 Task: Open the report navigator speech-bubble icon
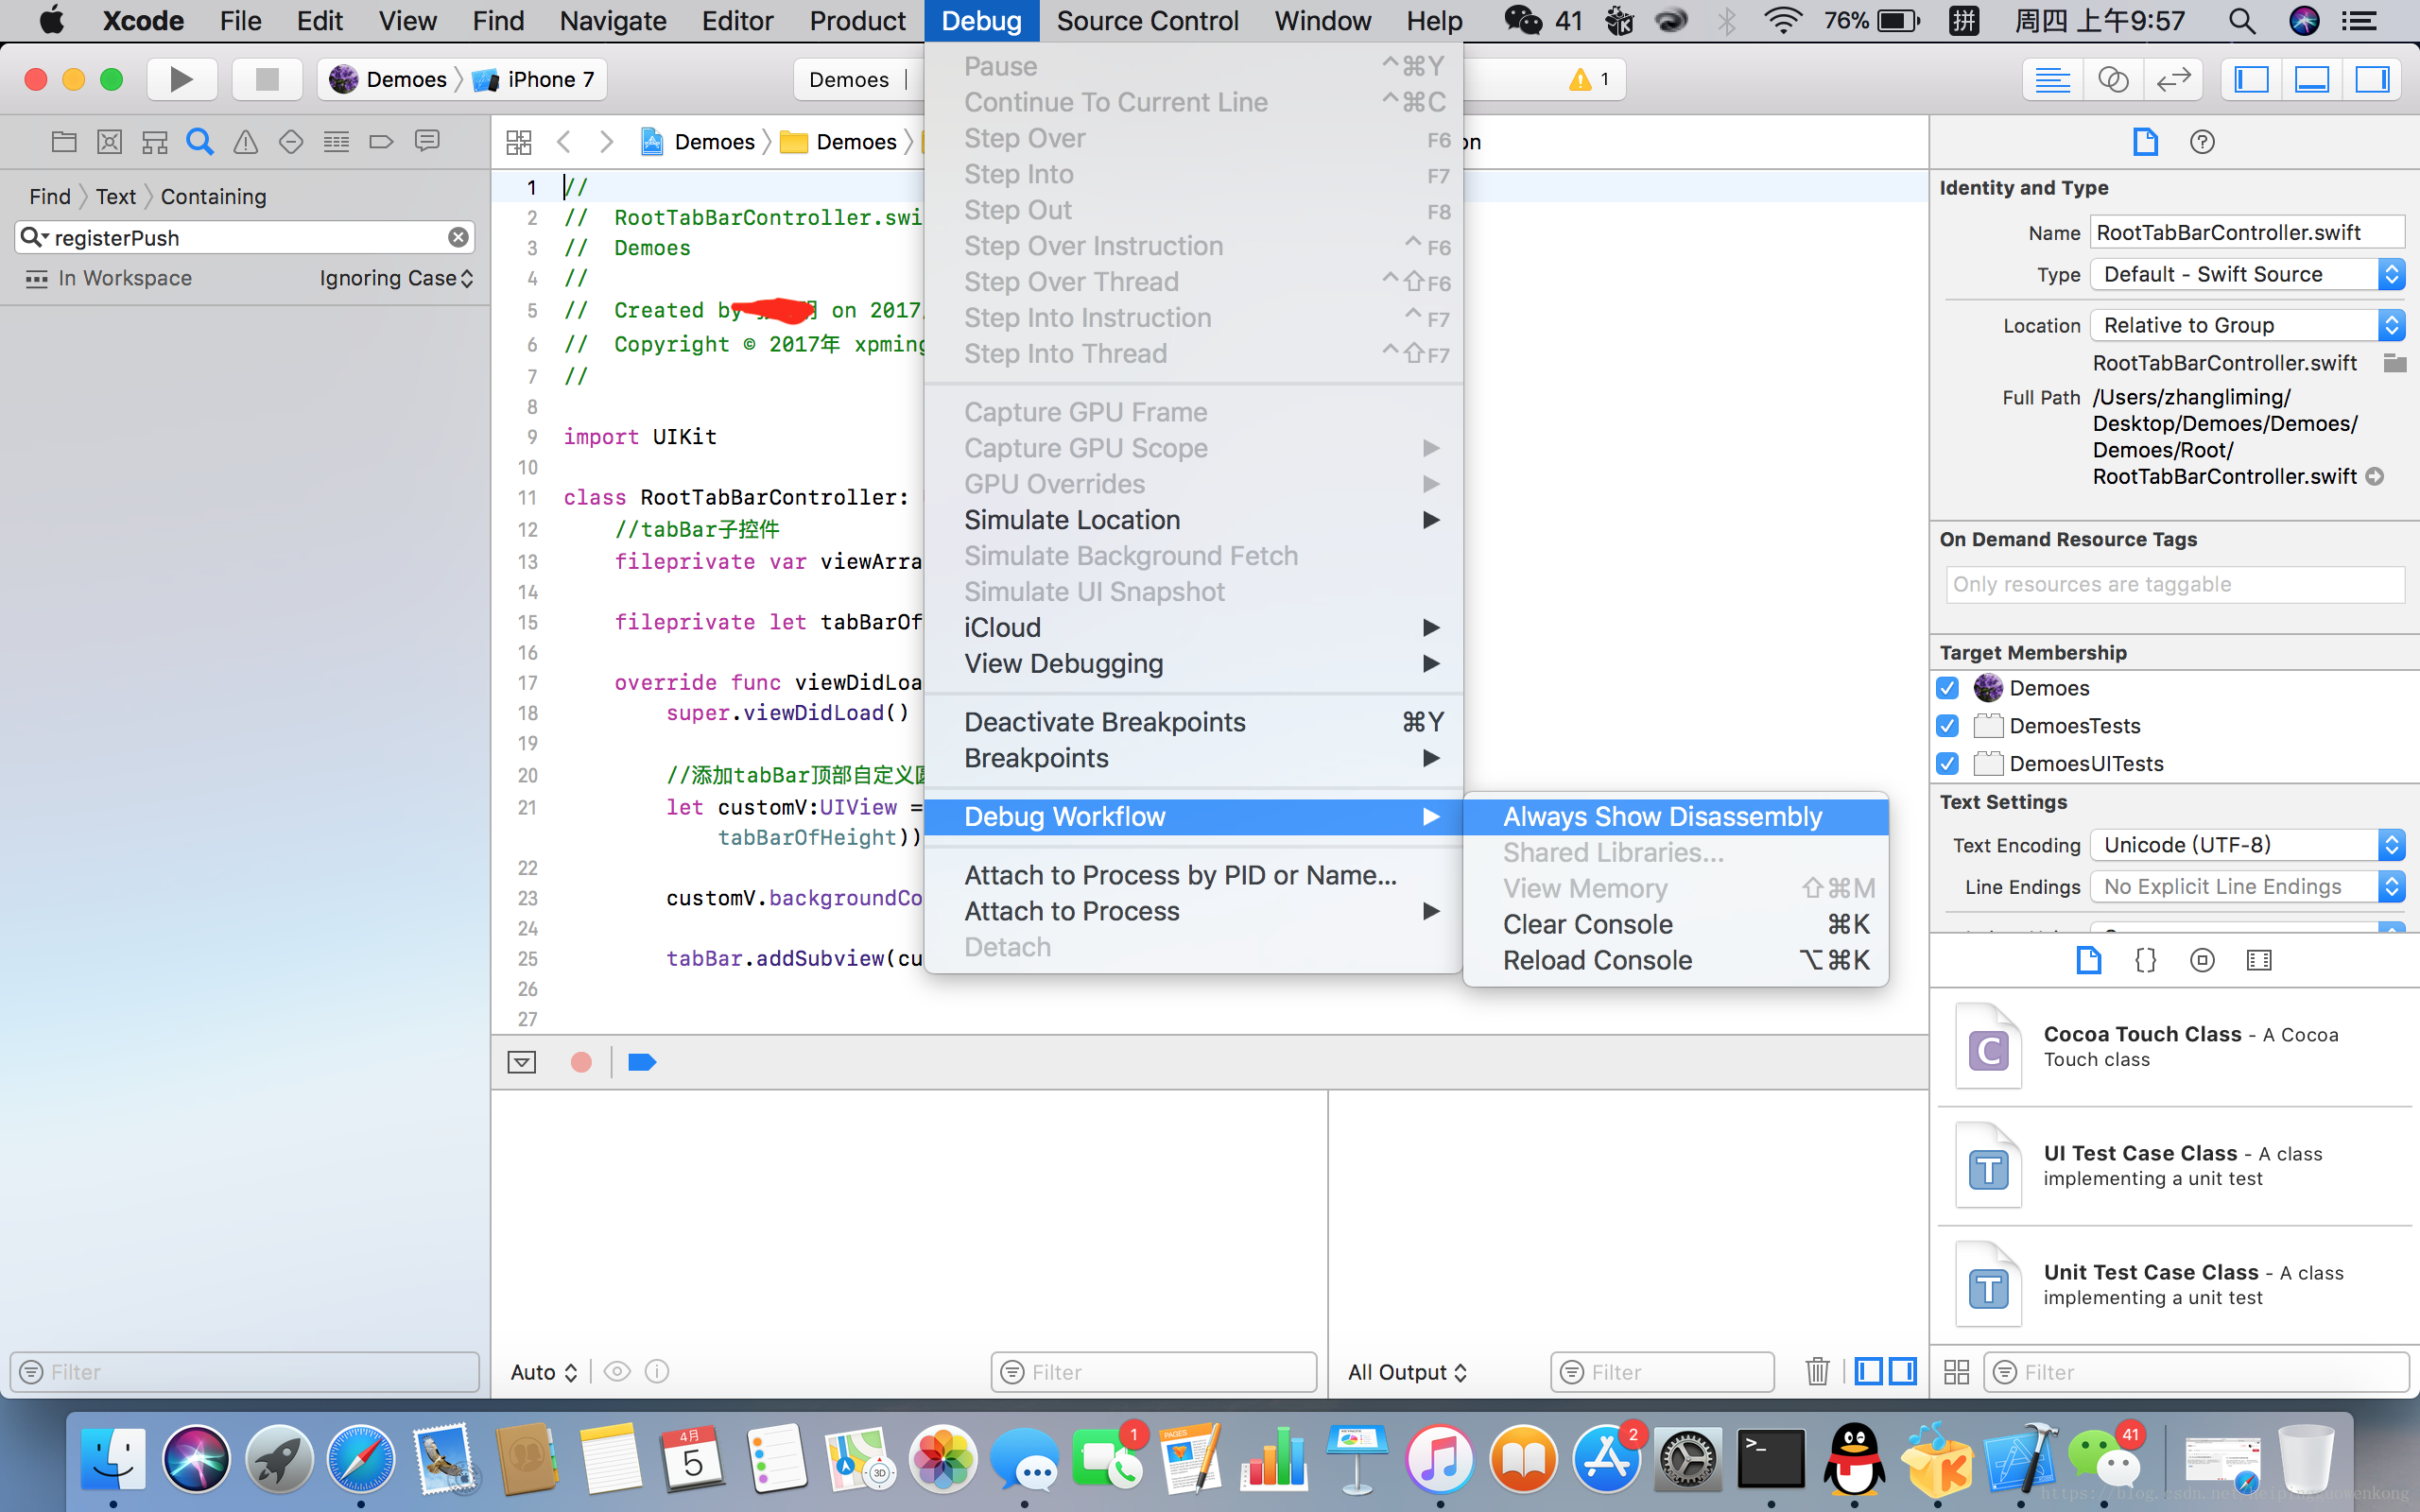(427, 141)
